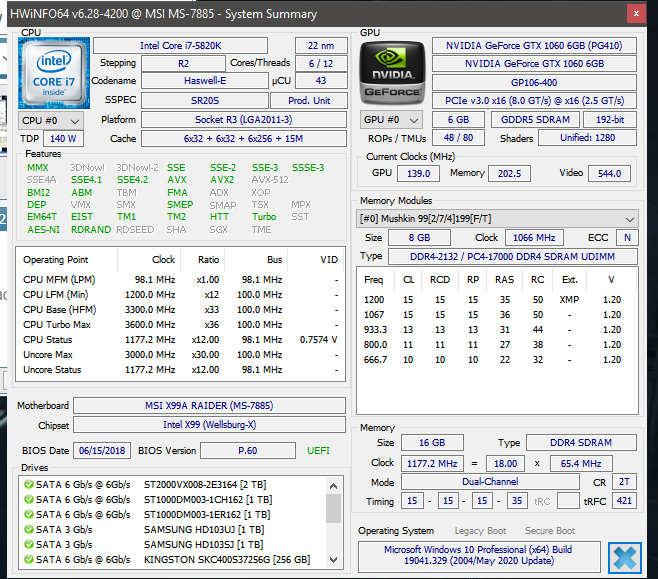
Task: Click the KINGSTON SSD status checkmark icon
Action: click(29, 558)
